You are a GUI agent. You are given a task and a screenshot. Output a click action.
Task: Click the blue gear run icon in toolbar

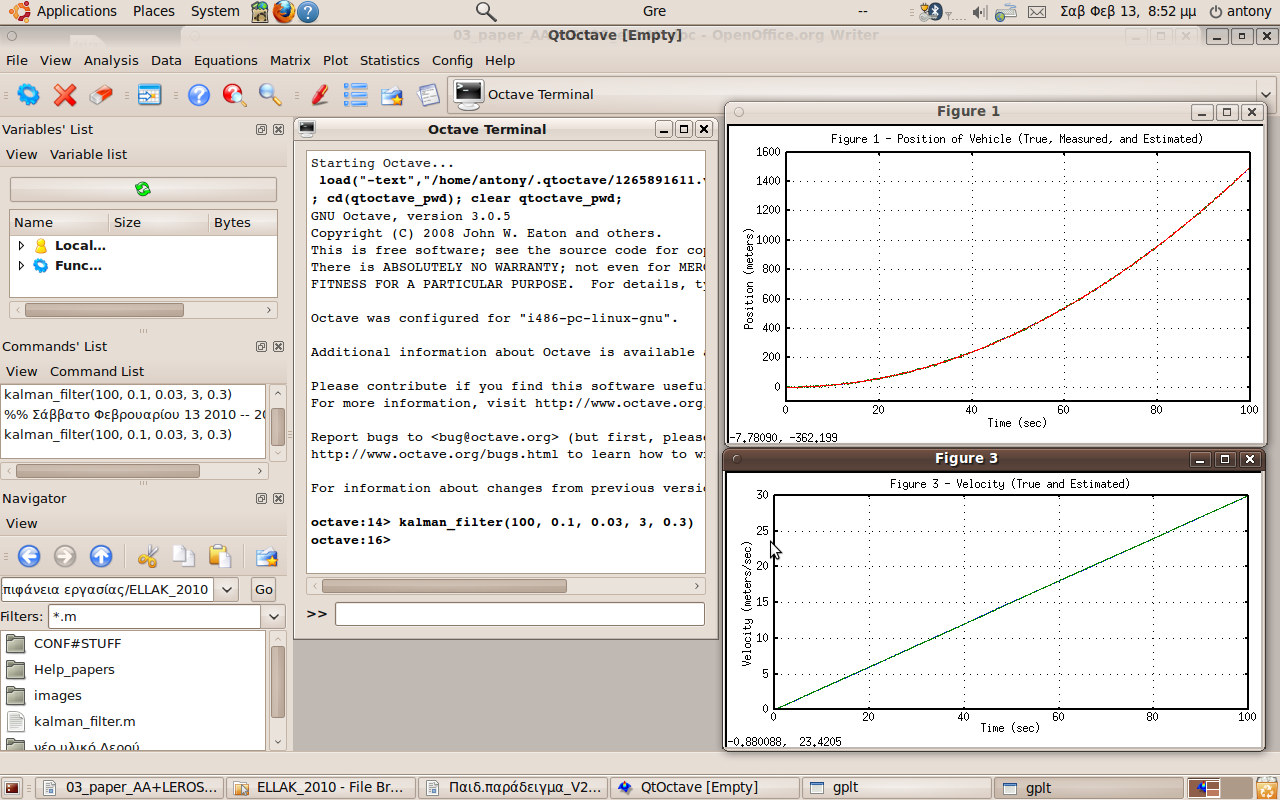[28, 95]
